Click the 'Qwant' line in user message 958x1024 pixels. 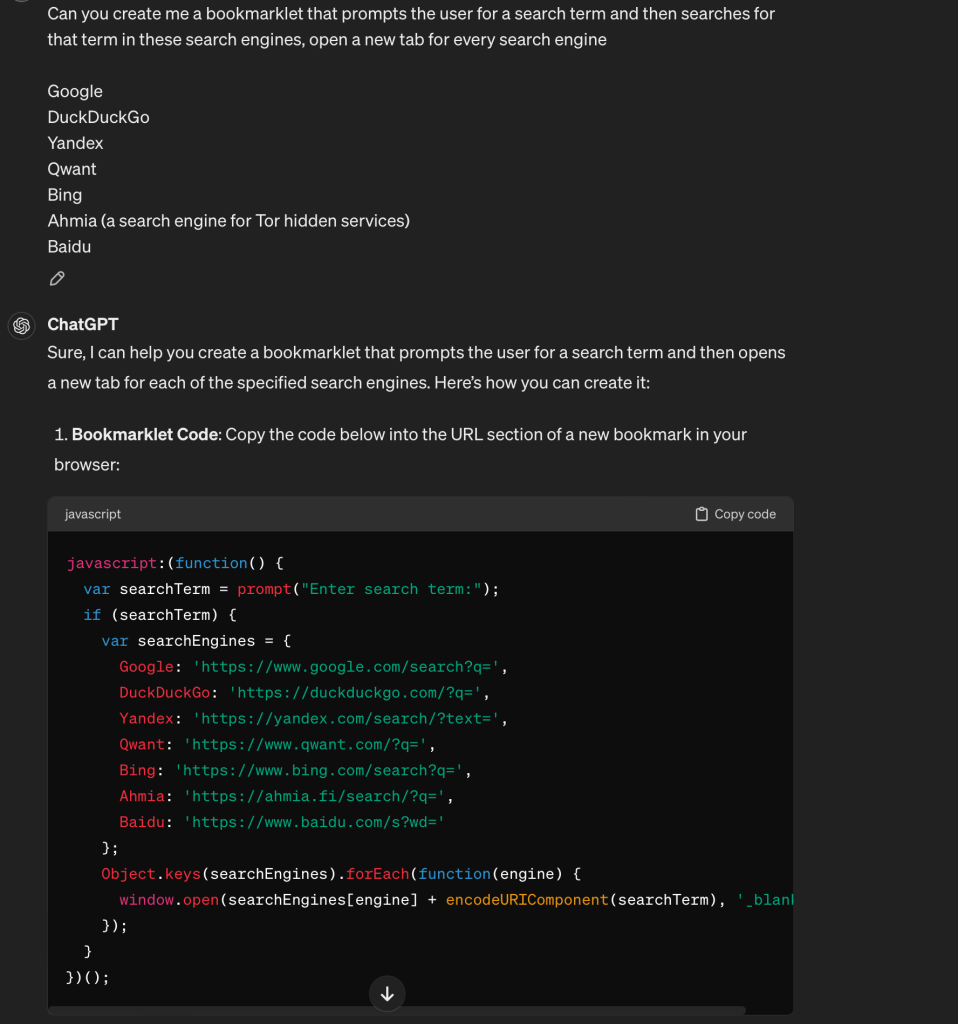tap(72, 169)
